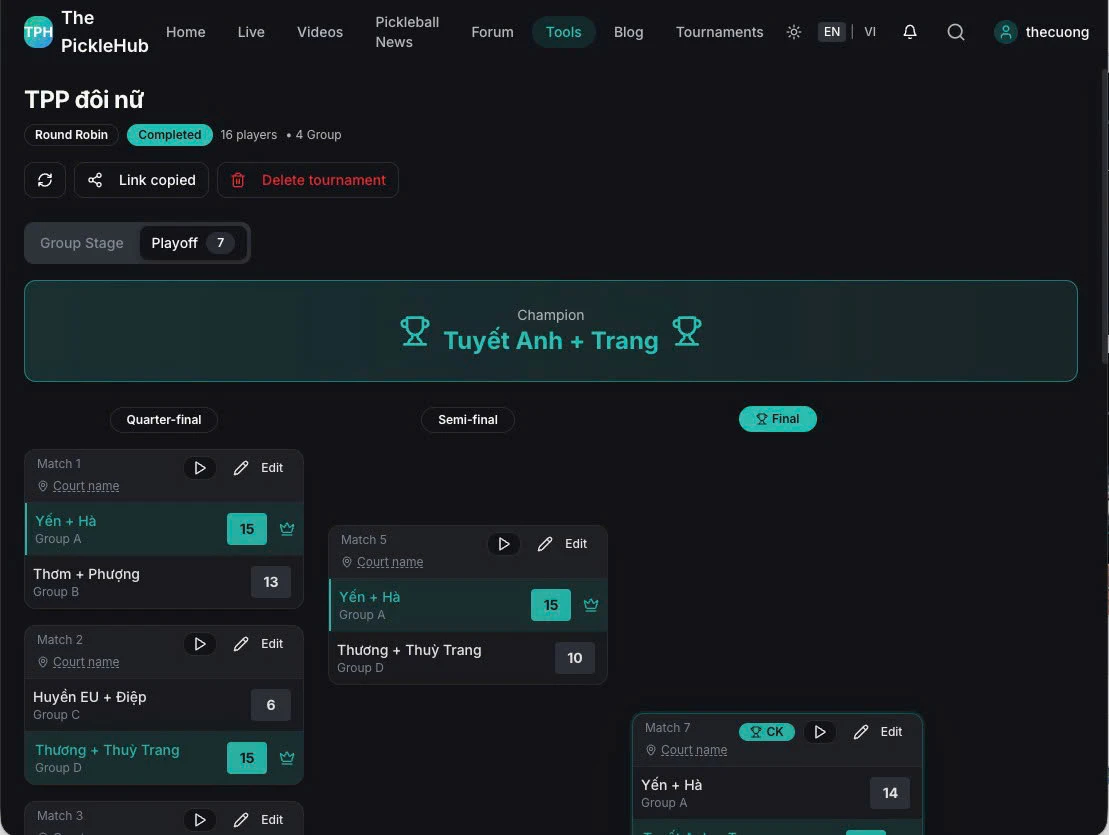Viewport: 1109px width, 835px height.
Task: Open the search icon
Action: click(x=956, y=32)
